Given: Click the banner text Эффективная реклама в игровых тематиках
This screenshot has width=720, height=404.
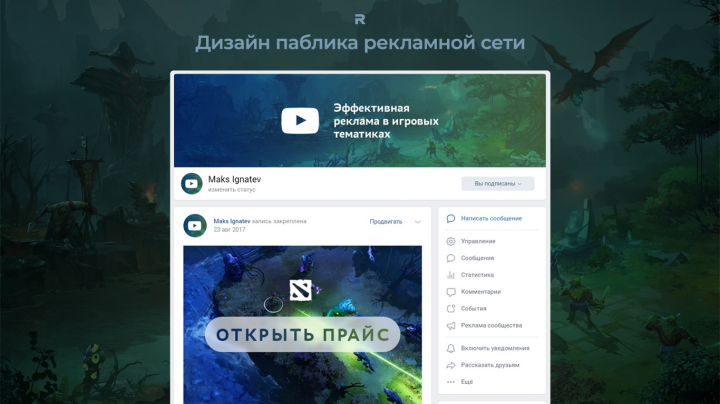Looking at the screenshot, I should pos(386,121).
